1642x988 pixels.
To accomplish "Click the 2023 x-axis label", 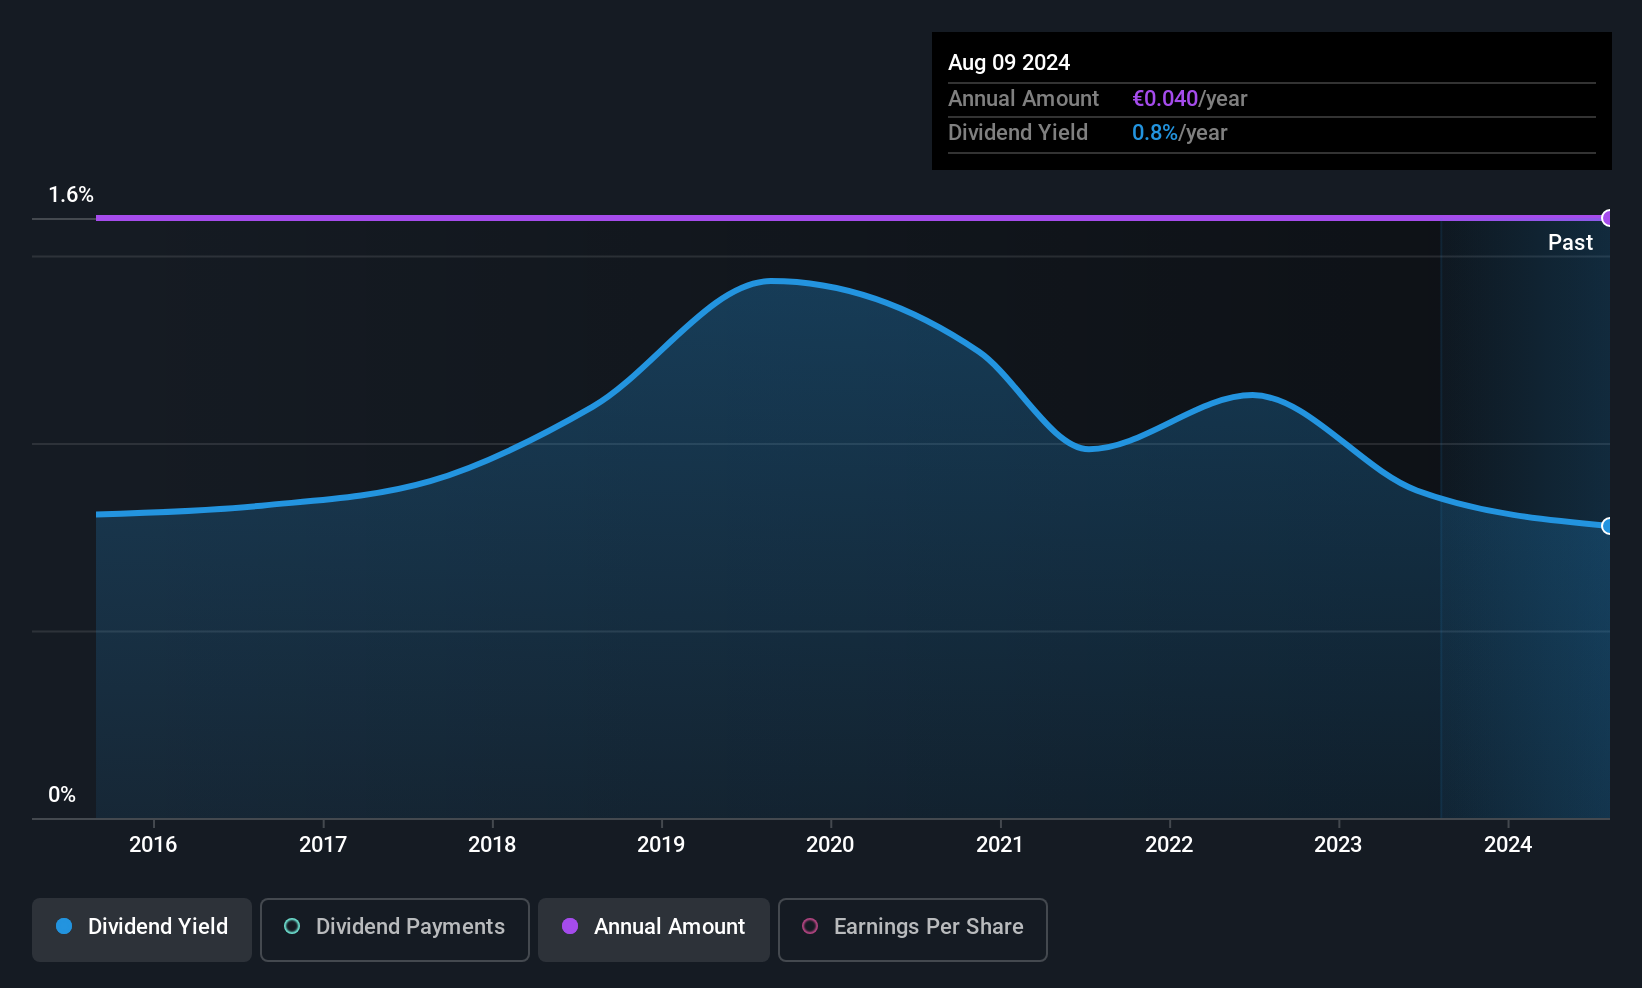I will [1338, 845].
